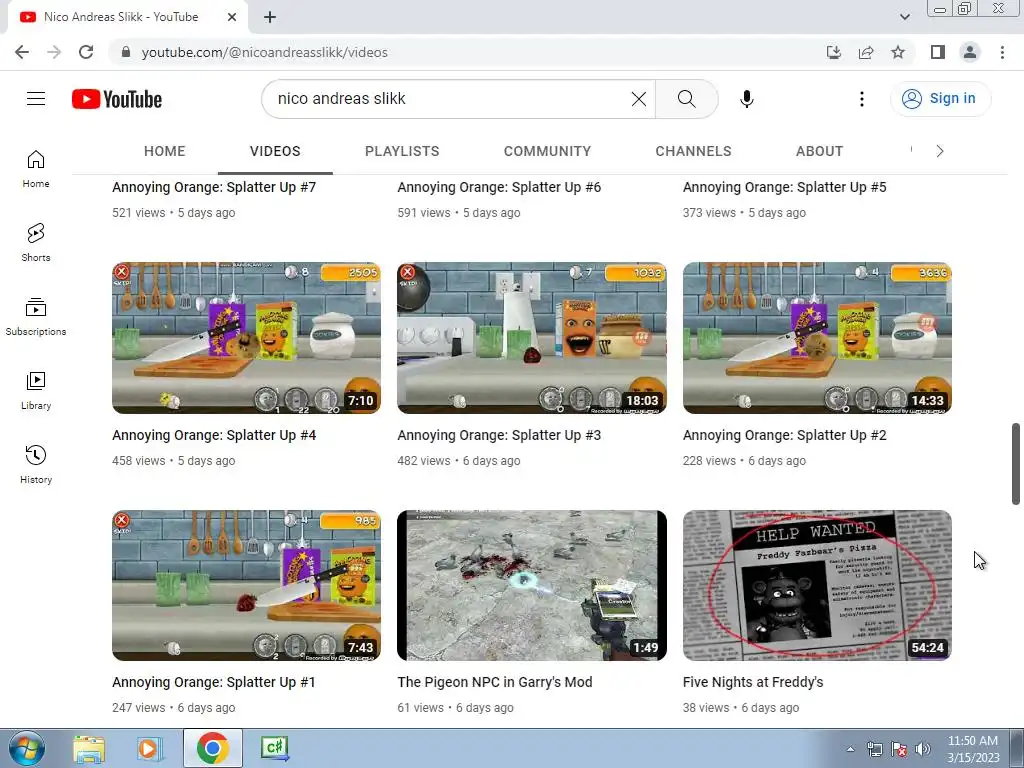This screenshot has height=768, width=1024.
Task: Open Library from sidebar
Action: tap(36, 391)
